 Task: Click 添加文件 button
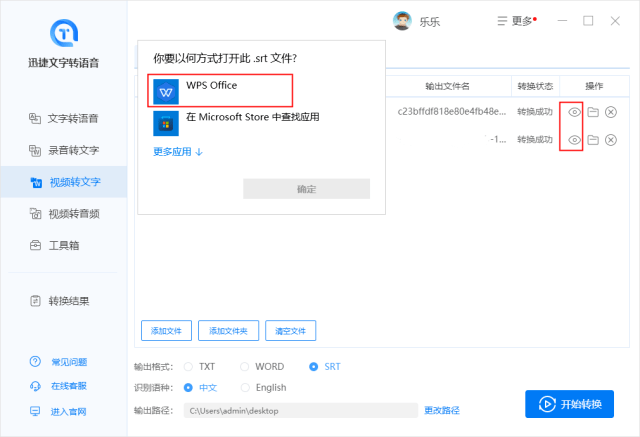[x=166, y=330]
